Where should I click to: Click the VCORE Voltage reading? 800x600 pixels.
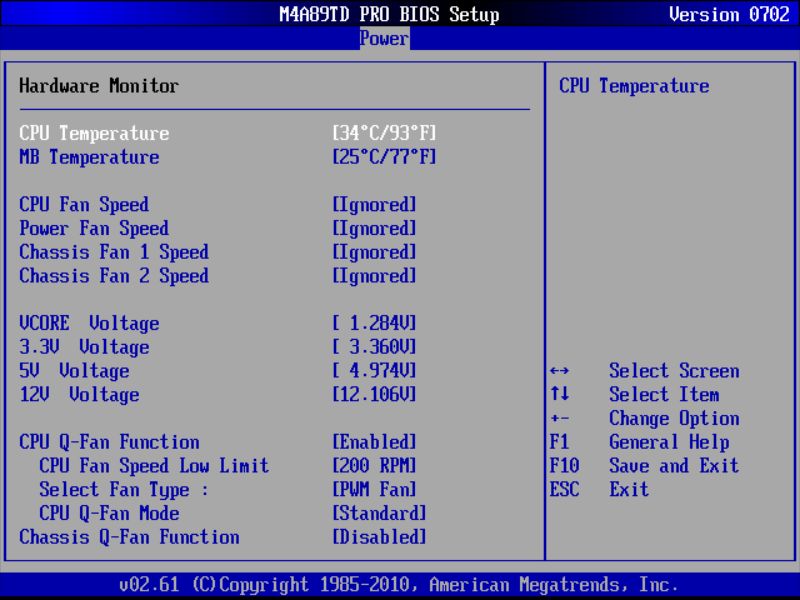(89, 323)
